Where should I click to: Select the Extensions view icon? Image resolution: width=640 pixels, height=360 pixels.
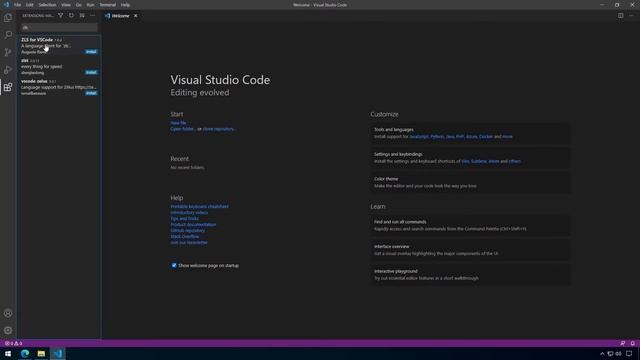point(8,87)
